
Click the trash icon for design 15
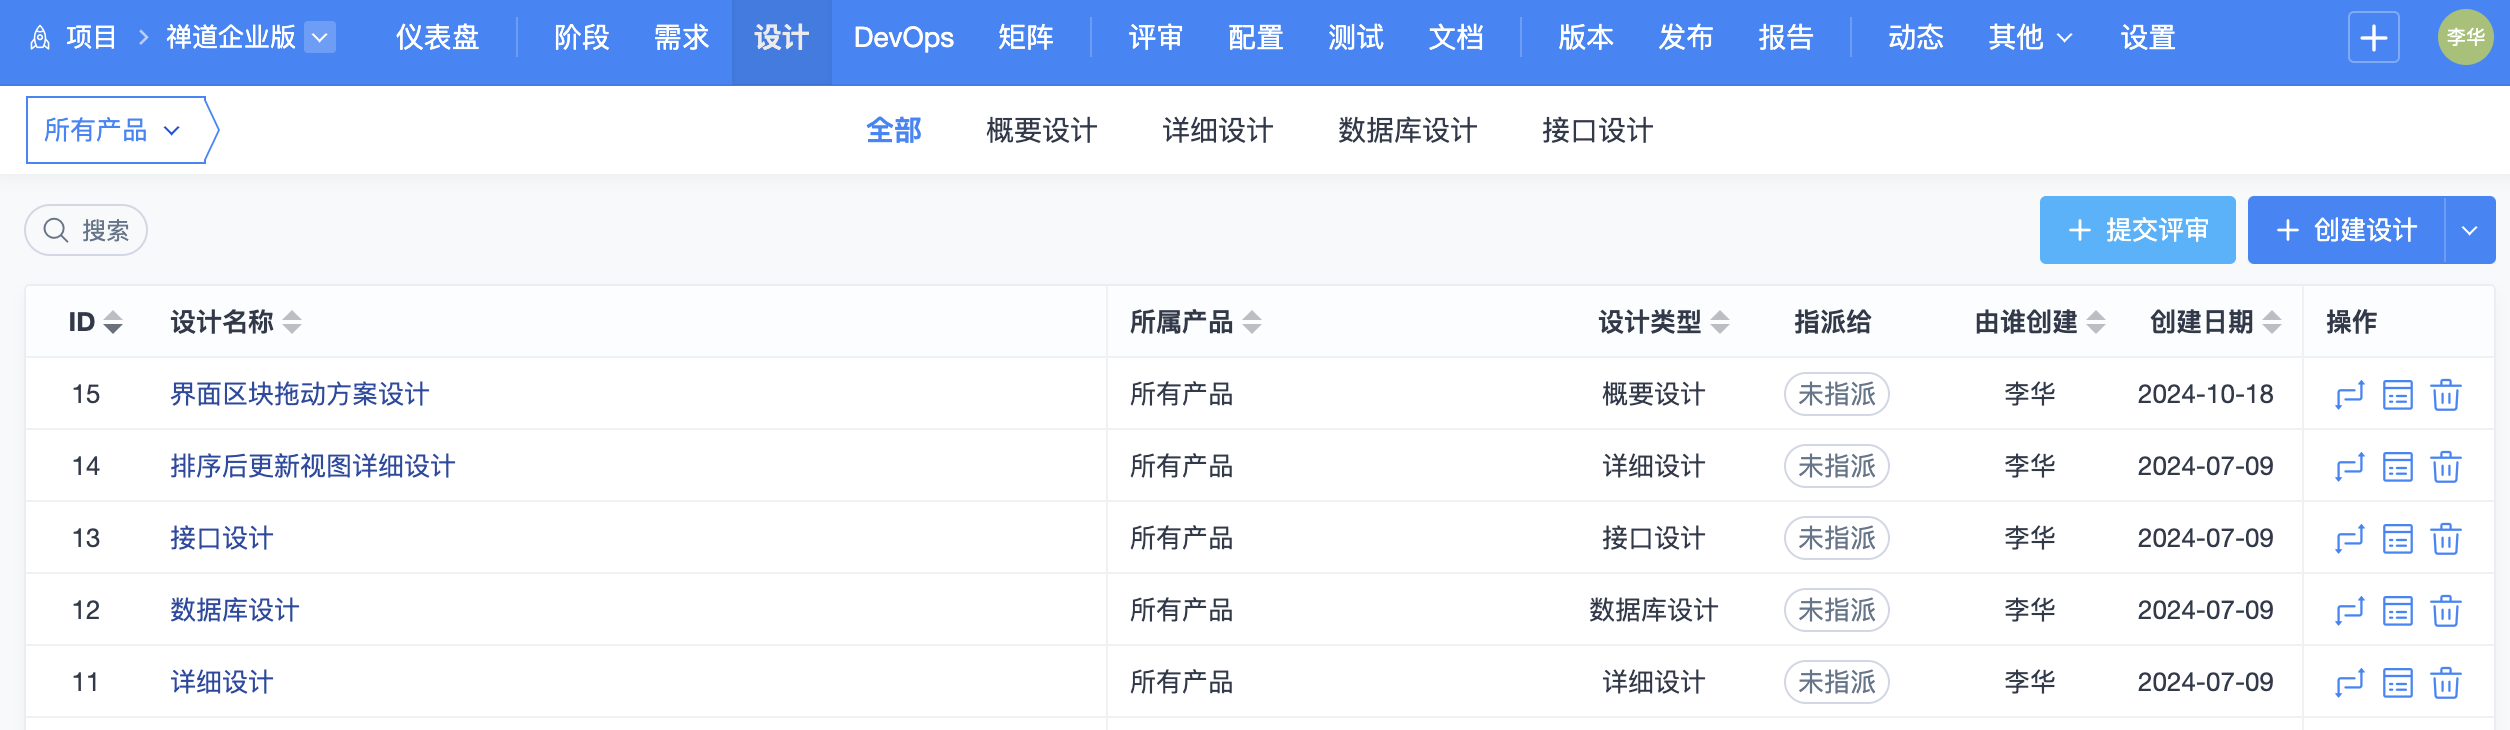pos(2445,395)
